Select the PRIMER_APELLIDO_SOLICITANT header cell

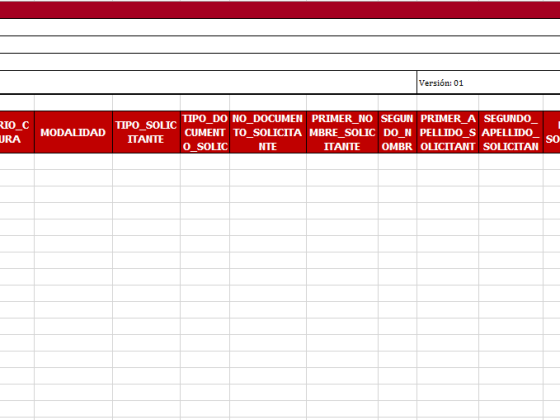[448, 132]
